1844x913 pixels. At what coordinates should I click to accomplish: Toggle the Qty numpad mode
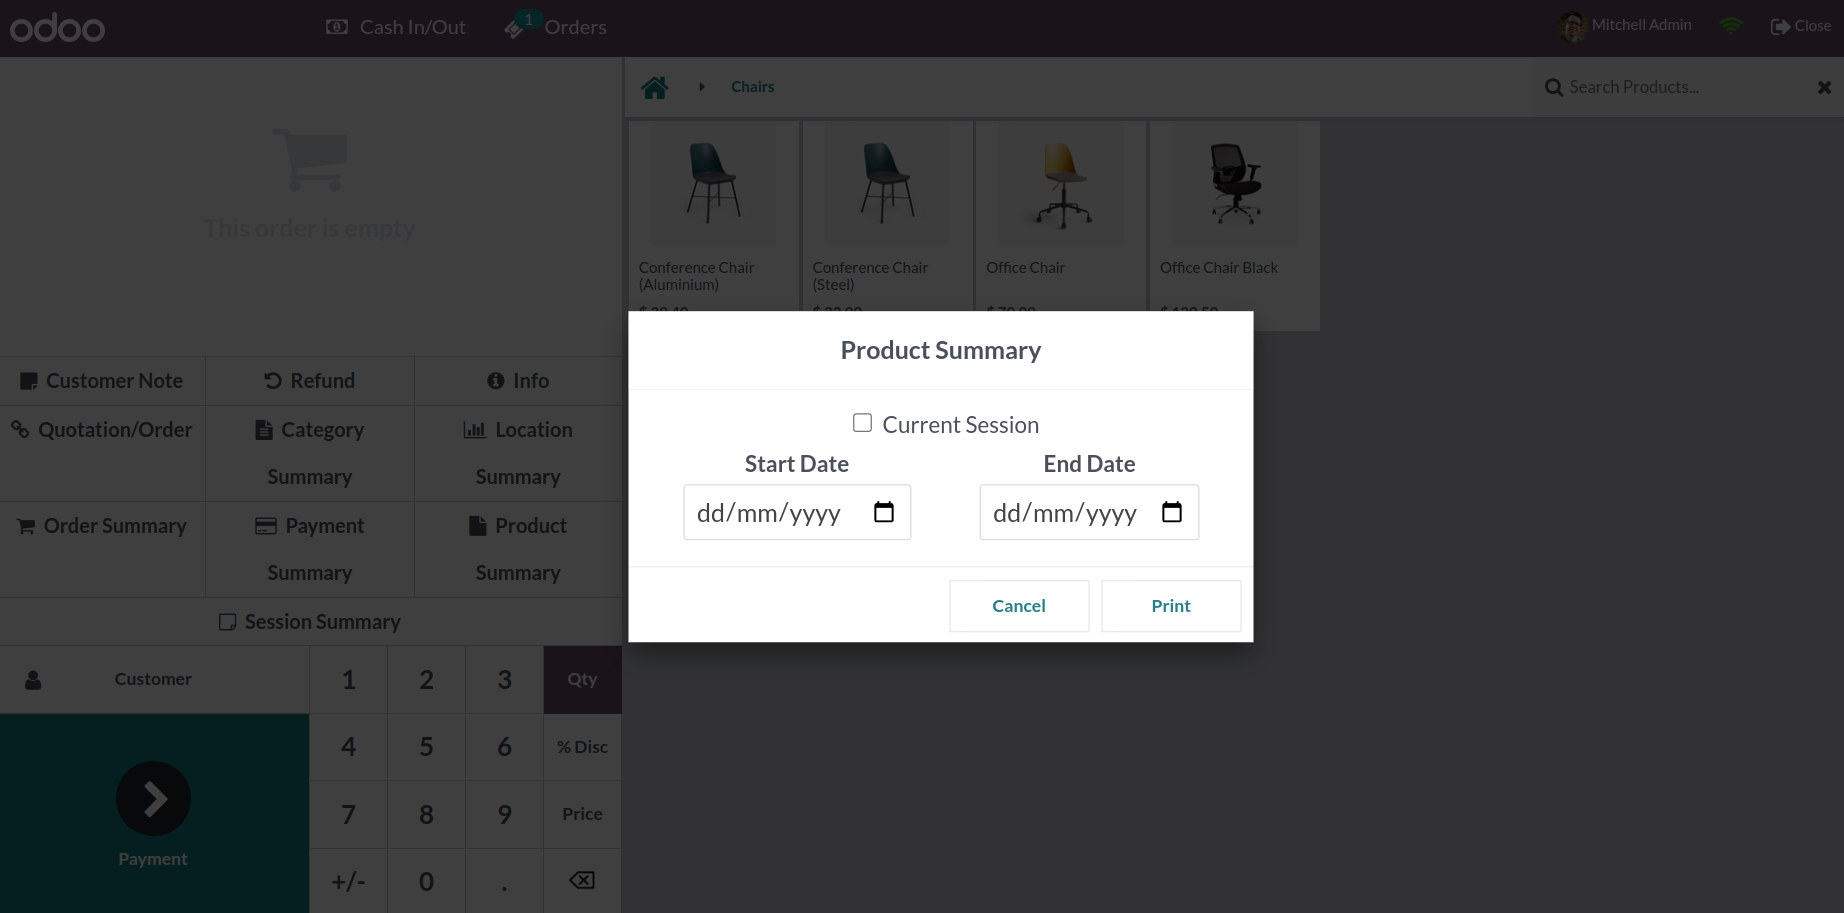pos(582,680)
